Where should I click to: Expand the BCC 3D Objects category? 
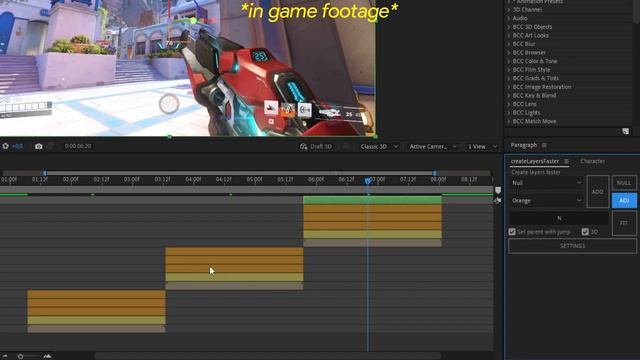[x=509, y=27]
